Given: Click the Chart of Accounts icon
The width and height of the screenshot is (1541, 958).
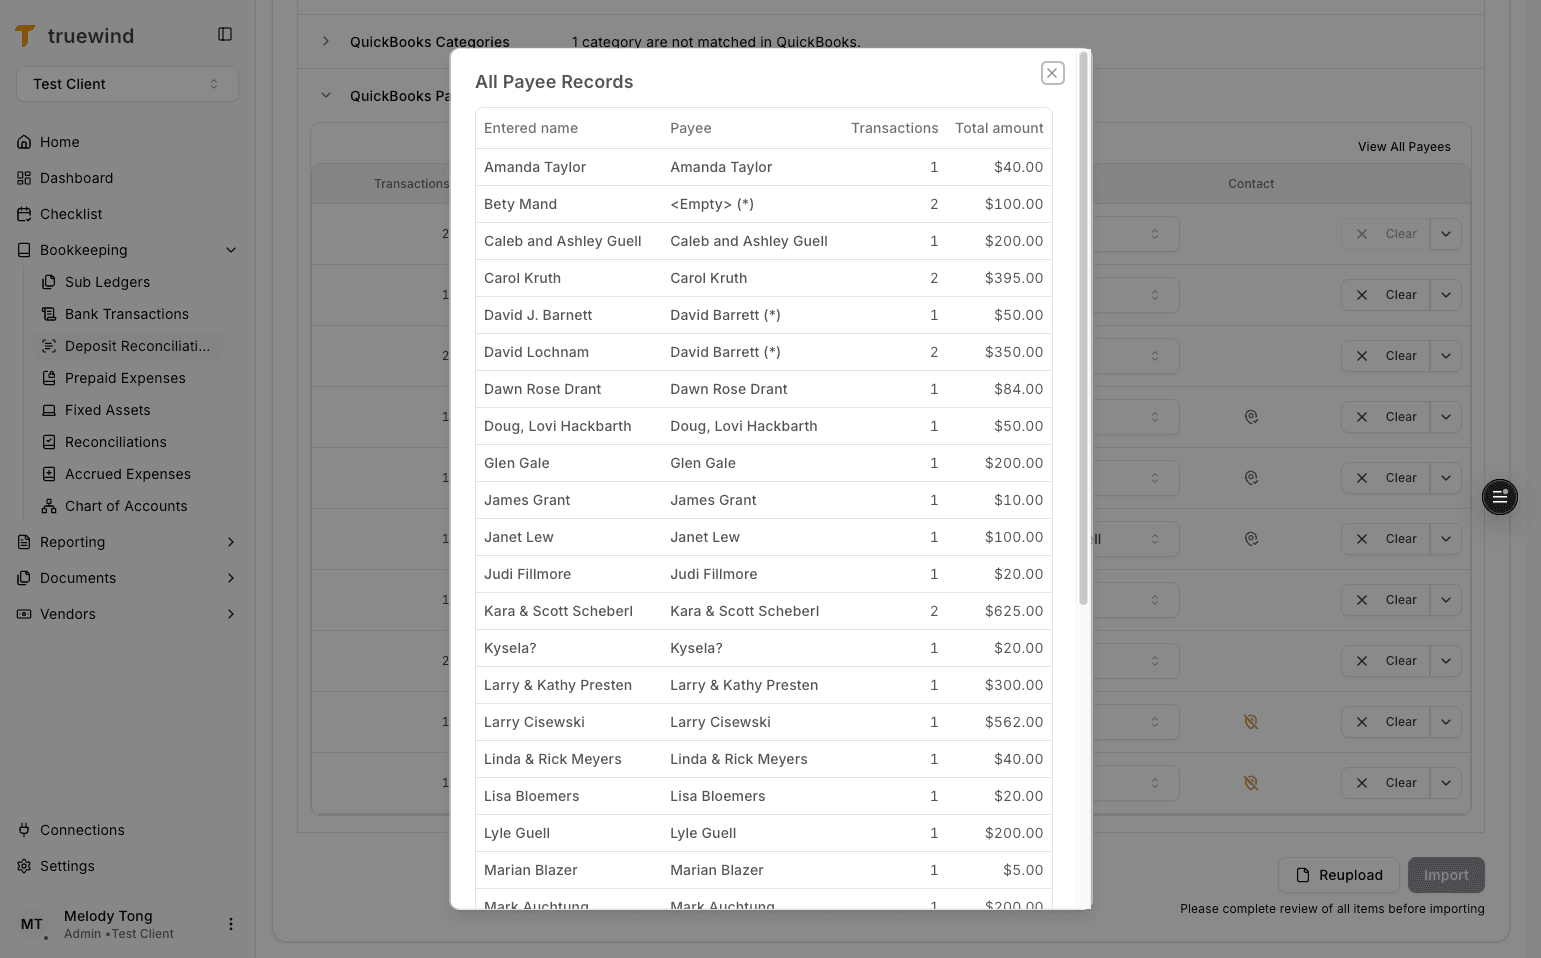Looking at the screenshot, I should pos(48,506).
